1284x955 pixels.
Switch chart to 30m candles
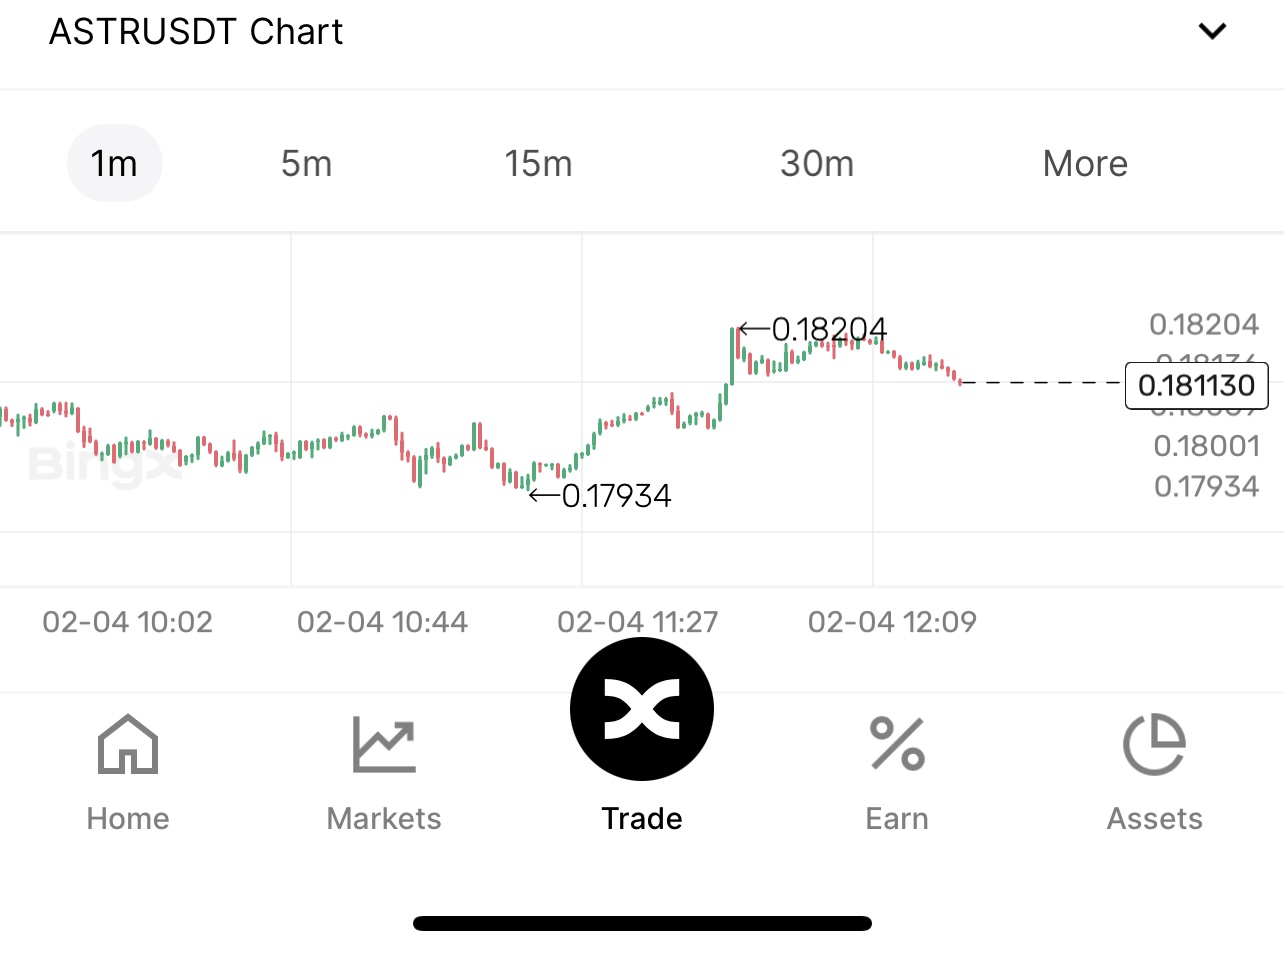[817, 163]
